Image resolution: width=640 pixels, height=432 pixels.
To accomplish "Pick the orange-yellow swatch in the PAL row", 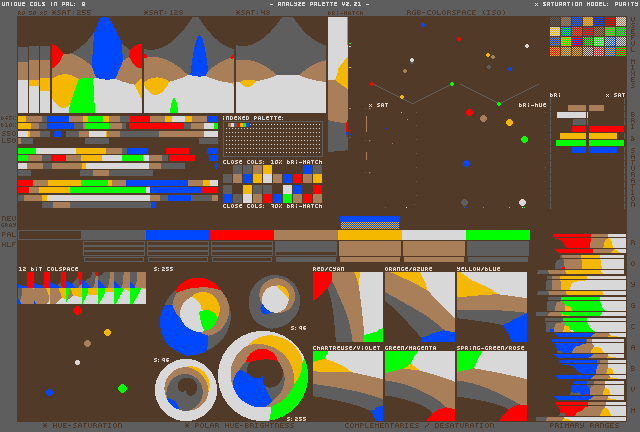I will click(x=370, y=235).
